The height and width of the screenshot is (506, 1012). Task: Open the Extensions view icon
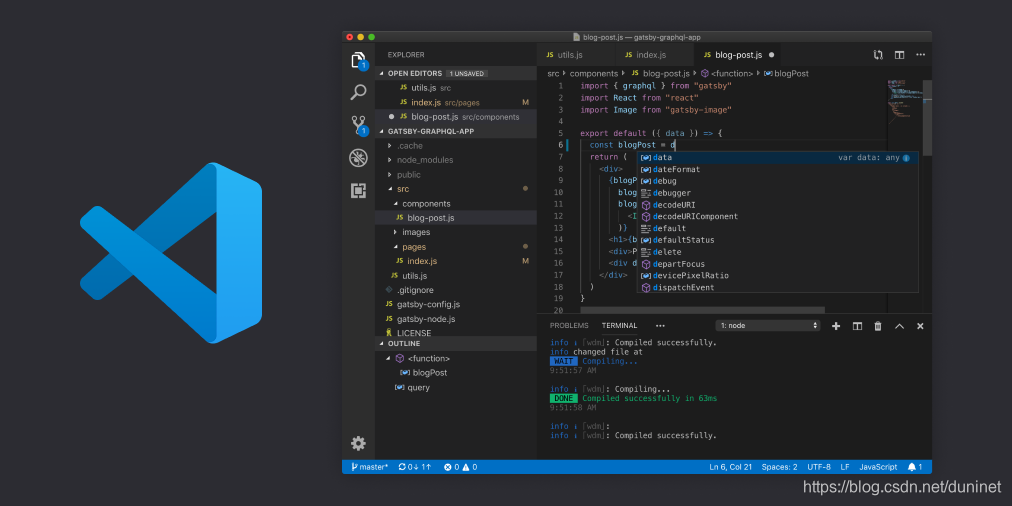tap(358, 190)
